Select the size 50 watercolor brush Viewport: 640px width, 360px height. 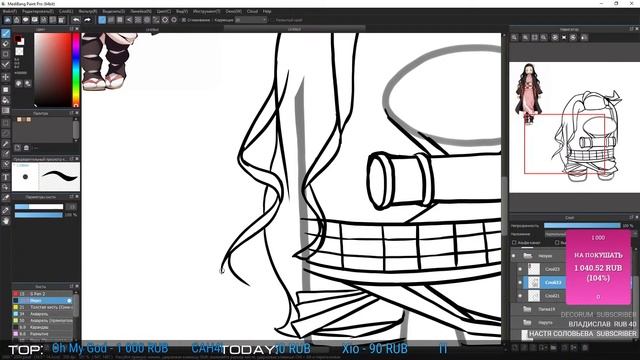pyautogui.click(x=42, y=320)
